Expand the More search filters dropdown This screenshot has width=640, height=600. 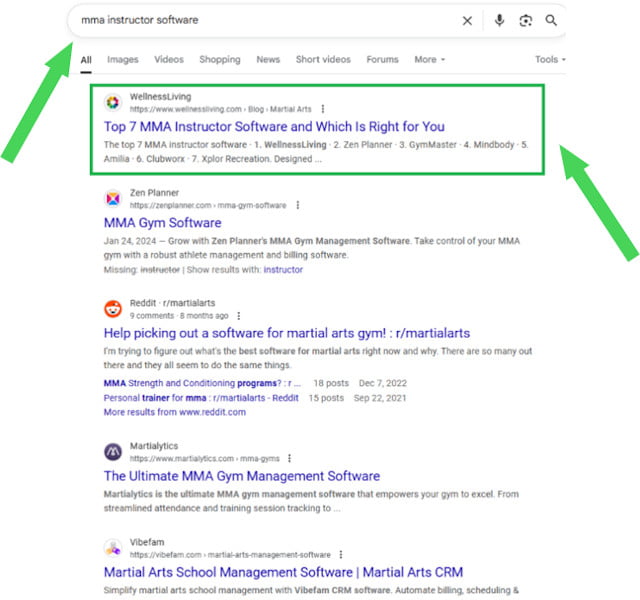(x=430, y=60)
